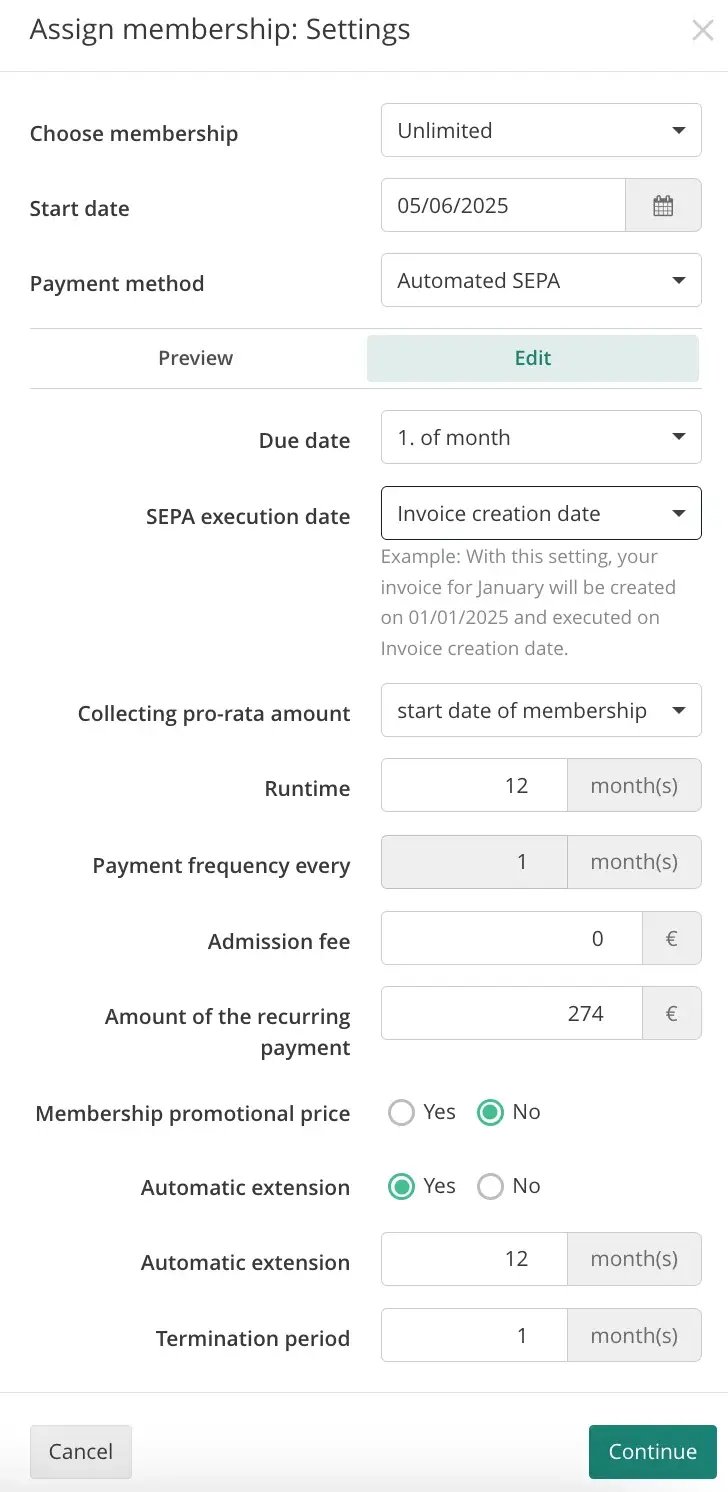This screenshot has width=728, height=1492.
Task: Click the Continue button
Action: click(653, 1452)
